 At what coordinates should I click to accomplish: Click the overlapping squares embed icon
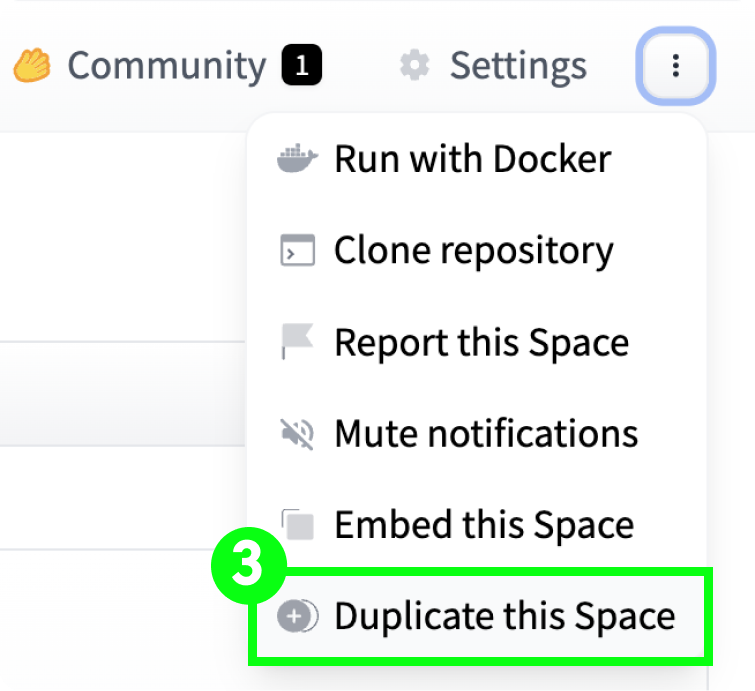coord(297,525)
